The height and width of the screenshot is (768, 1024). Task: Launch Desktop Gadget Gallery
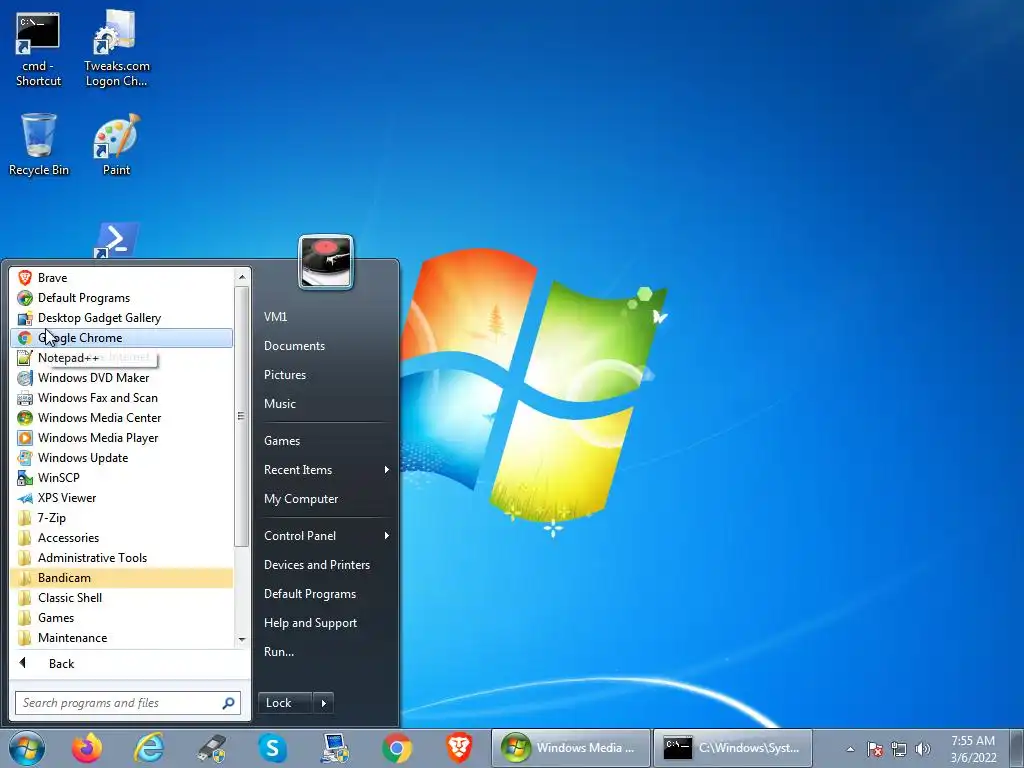click(121, 318)
